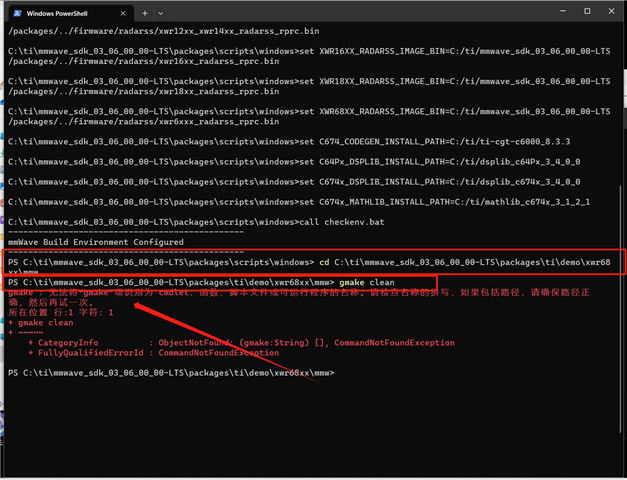The width and height of the screenshot is (627, 480).
Task: Click the C674_CODEGEN_INSTALL_PATH set line
Action: pos(289,142)
